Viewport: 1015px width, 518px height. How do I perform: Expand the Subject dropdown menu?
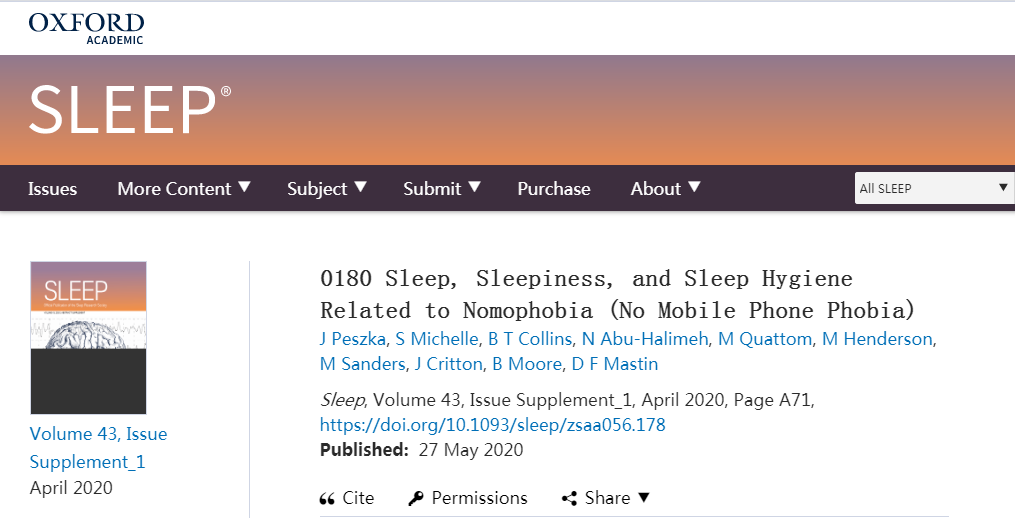pos(327,188)
